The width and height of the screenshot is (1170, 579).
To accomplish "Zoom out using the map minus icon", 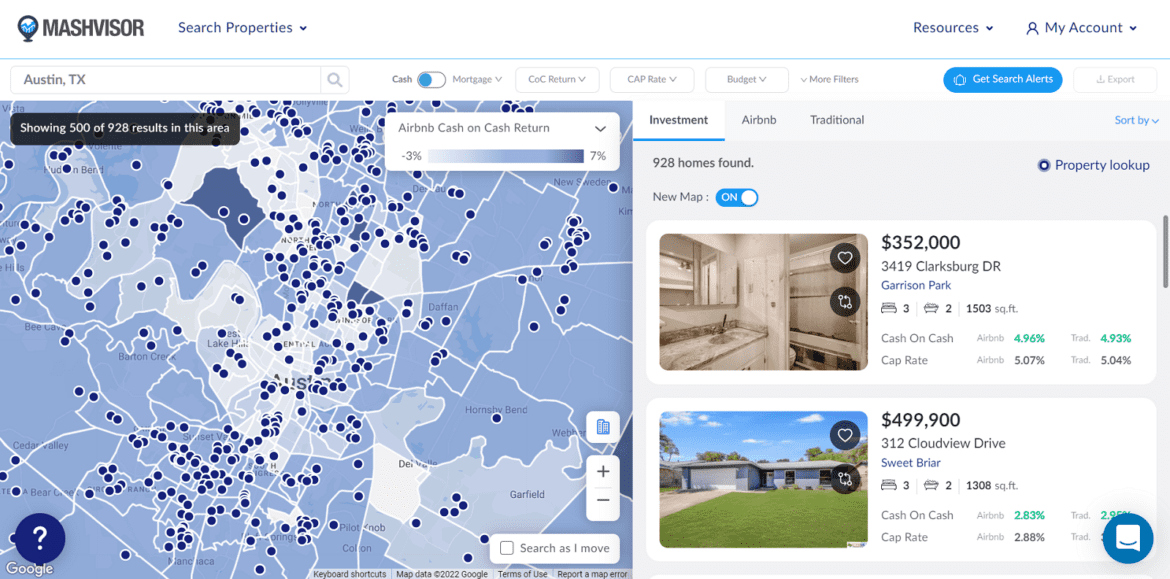I will click(603, 499).
